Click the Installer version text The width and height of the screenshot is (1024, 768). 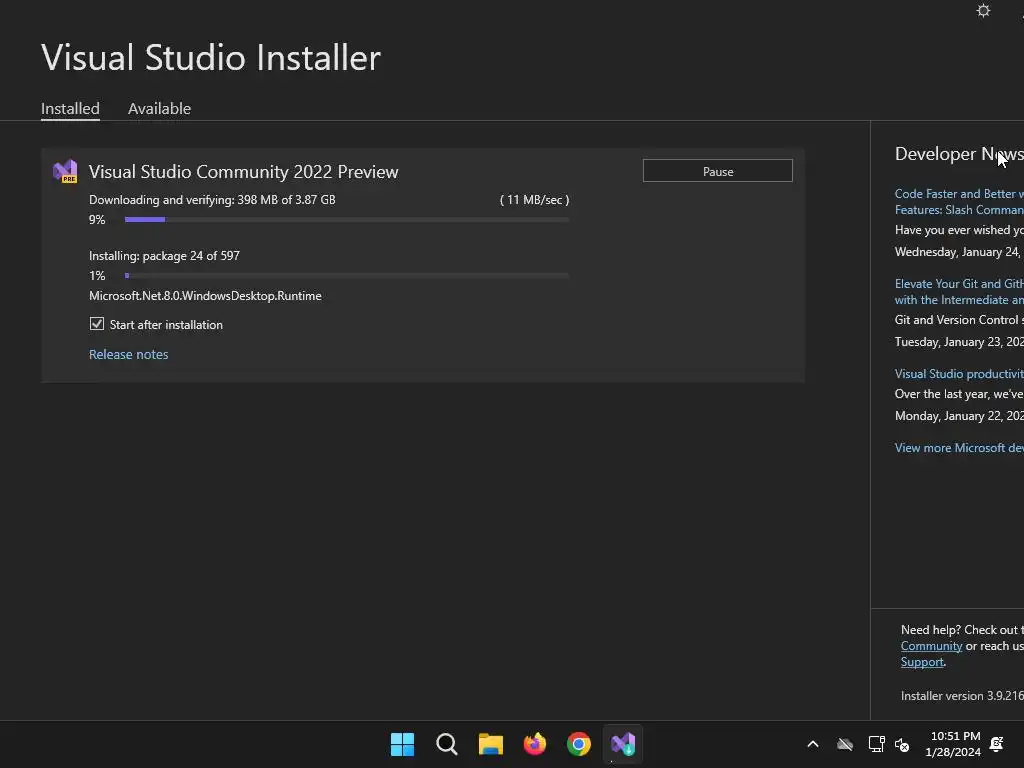[x=963, y=696]
